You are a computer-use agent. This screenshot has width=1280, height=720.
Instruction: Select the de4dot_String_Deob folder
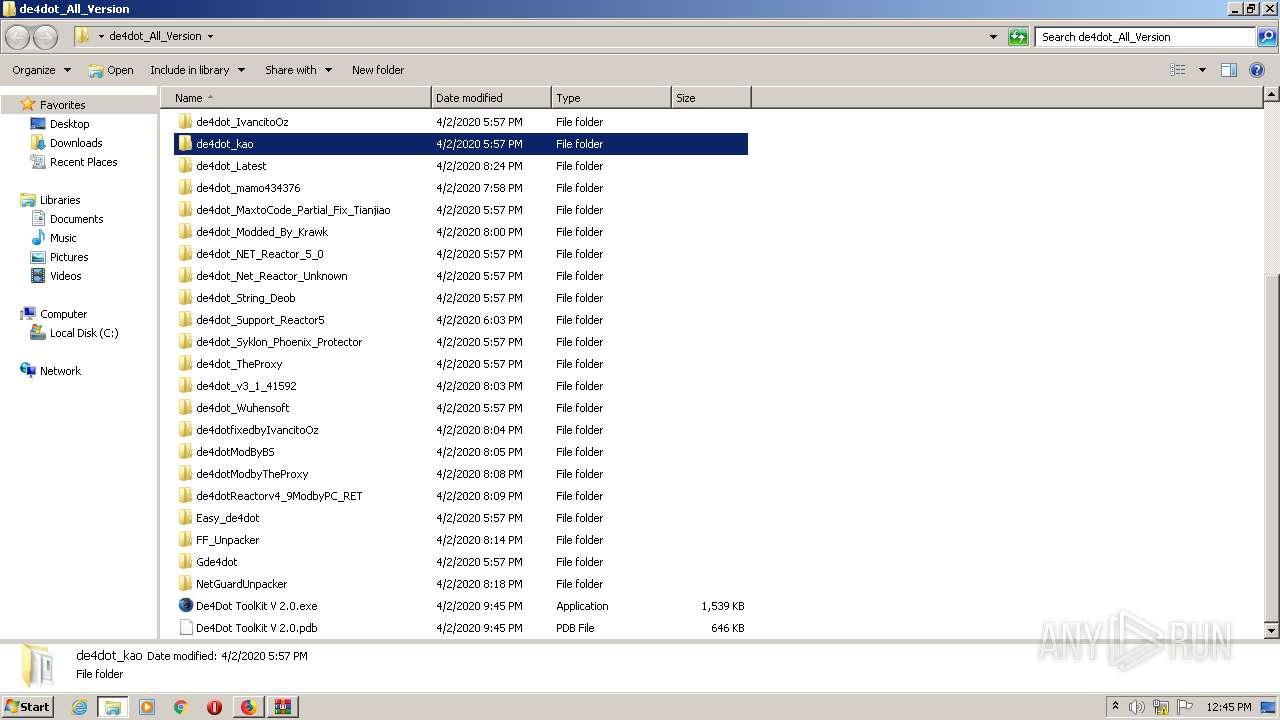(x=461, y=298)
